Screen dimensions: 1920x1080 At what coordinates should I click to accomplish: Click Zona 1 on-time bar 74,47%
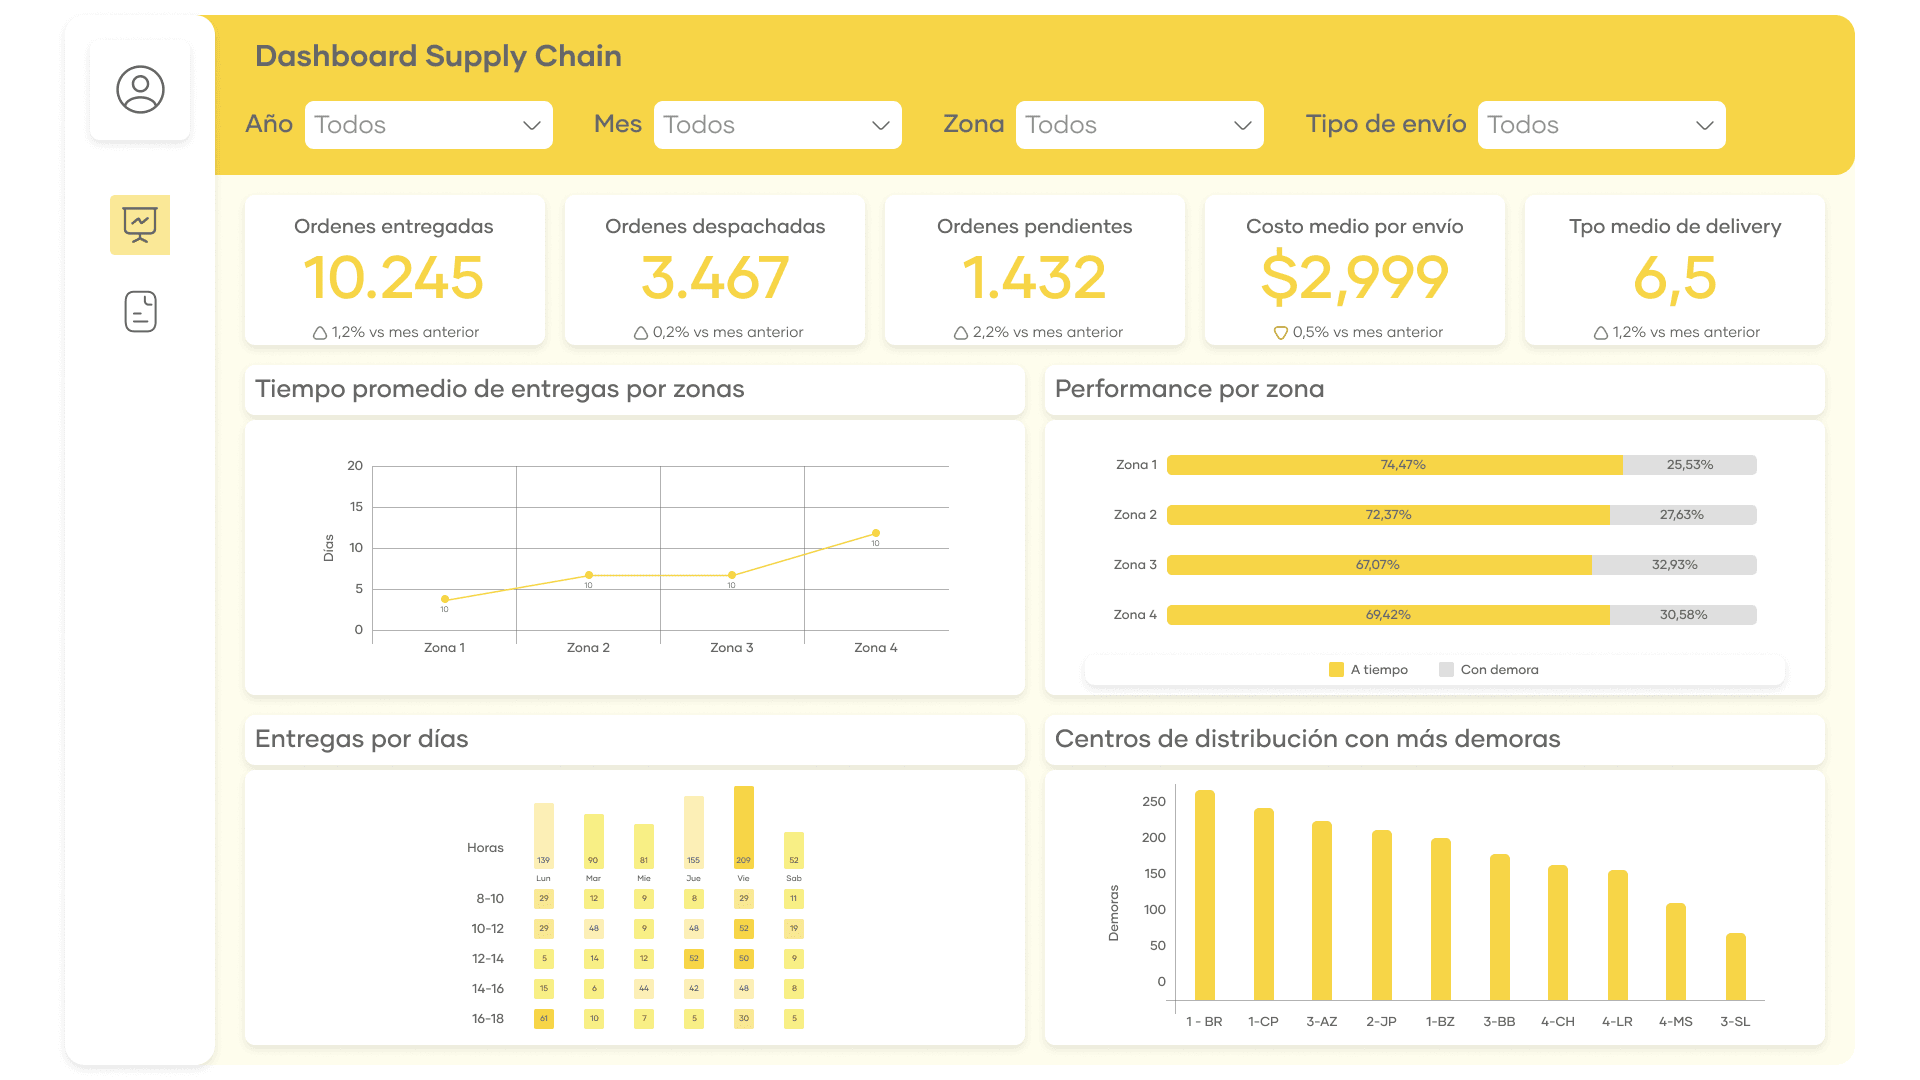click(x=1394, y=465)
